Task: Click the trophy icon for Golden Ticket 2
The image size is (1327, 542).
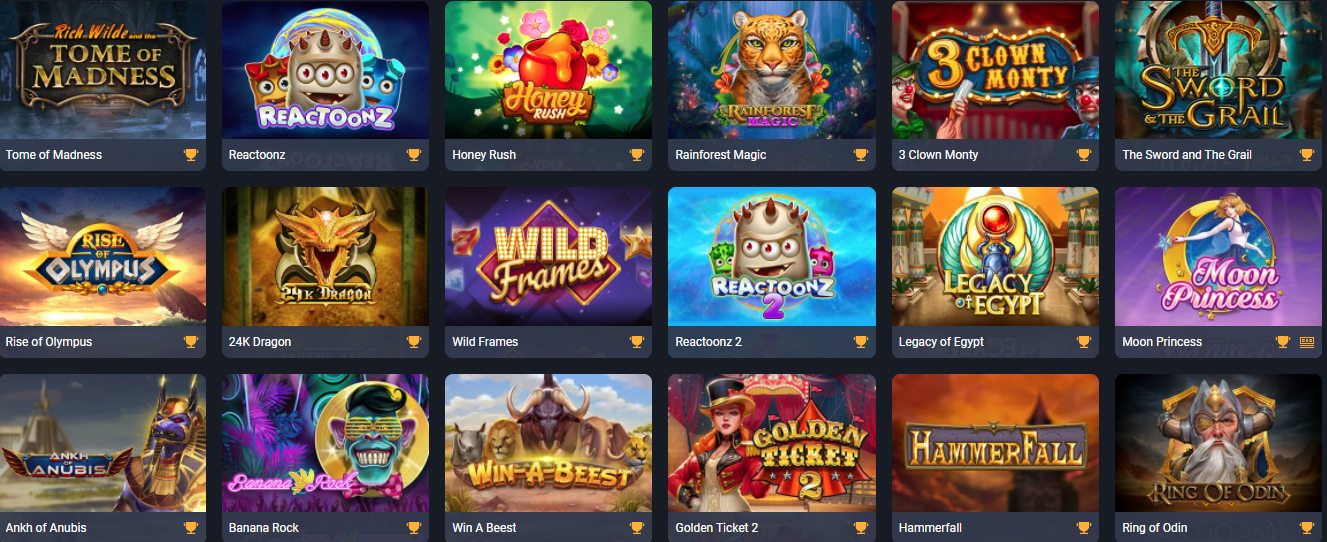Action: [860, 528]
